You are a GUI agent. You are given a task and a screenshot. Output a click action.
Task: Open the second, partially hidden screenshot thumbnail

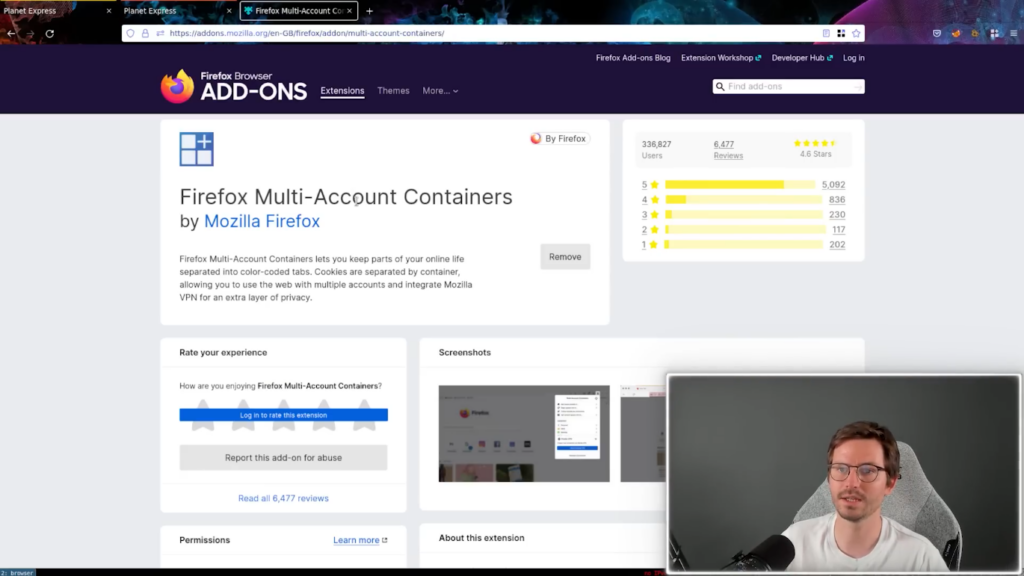pos(643,434)
